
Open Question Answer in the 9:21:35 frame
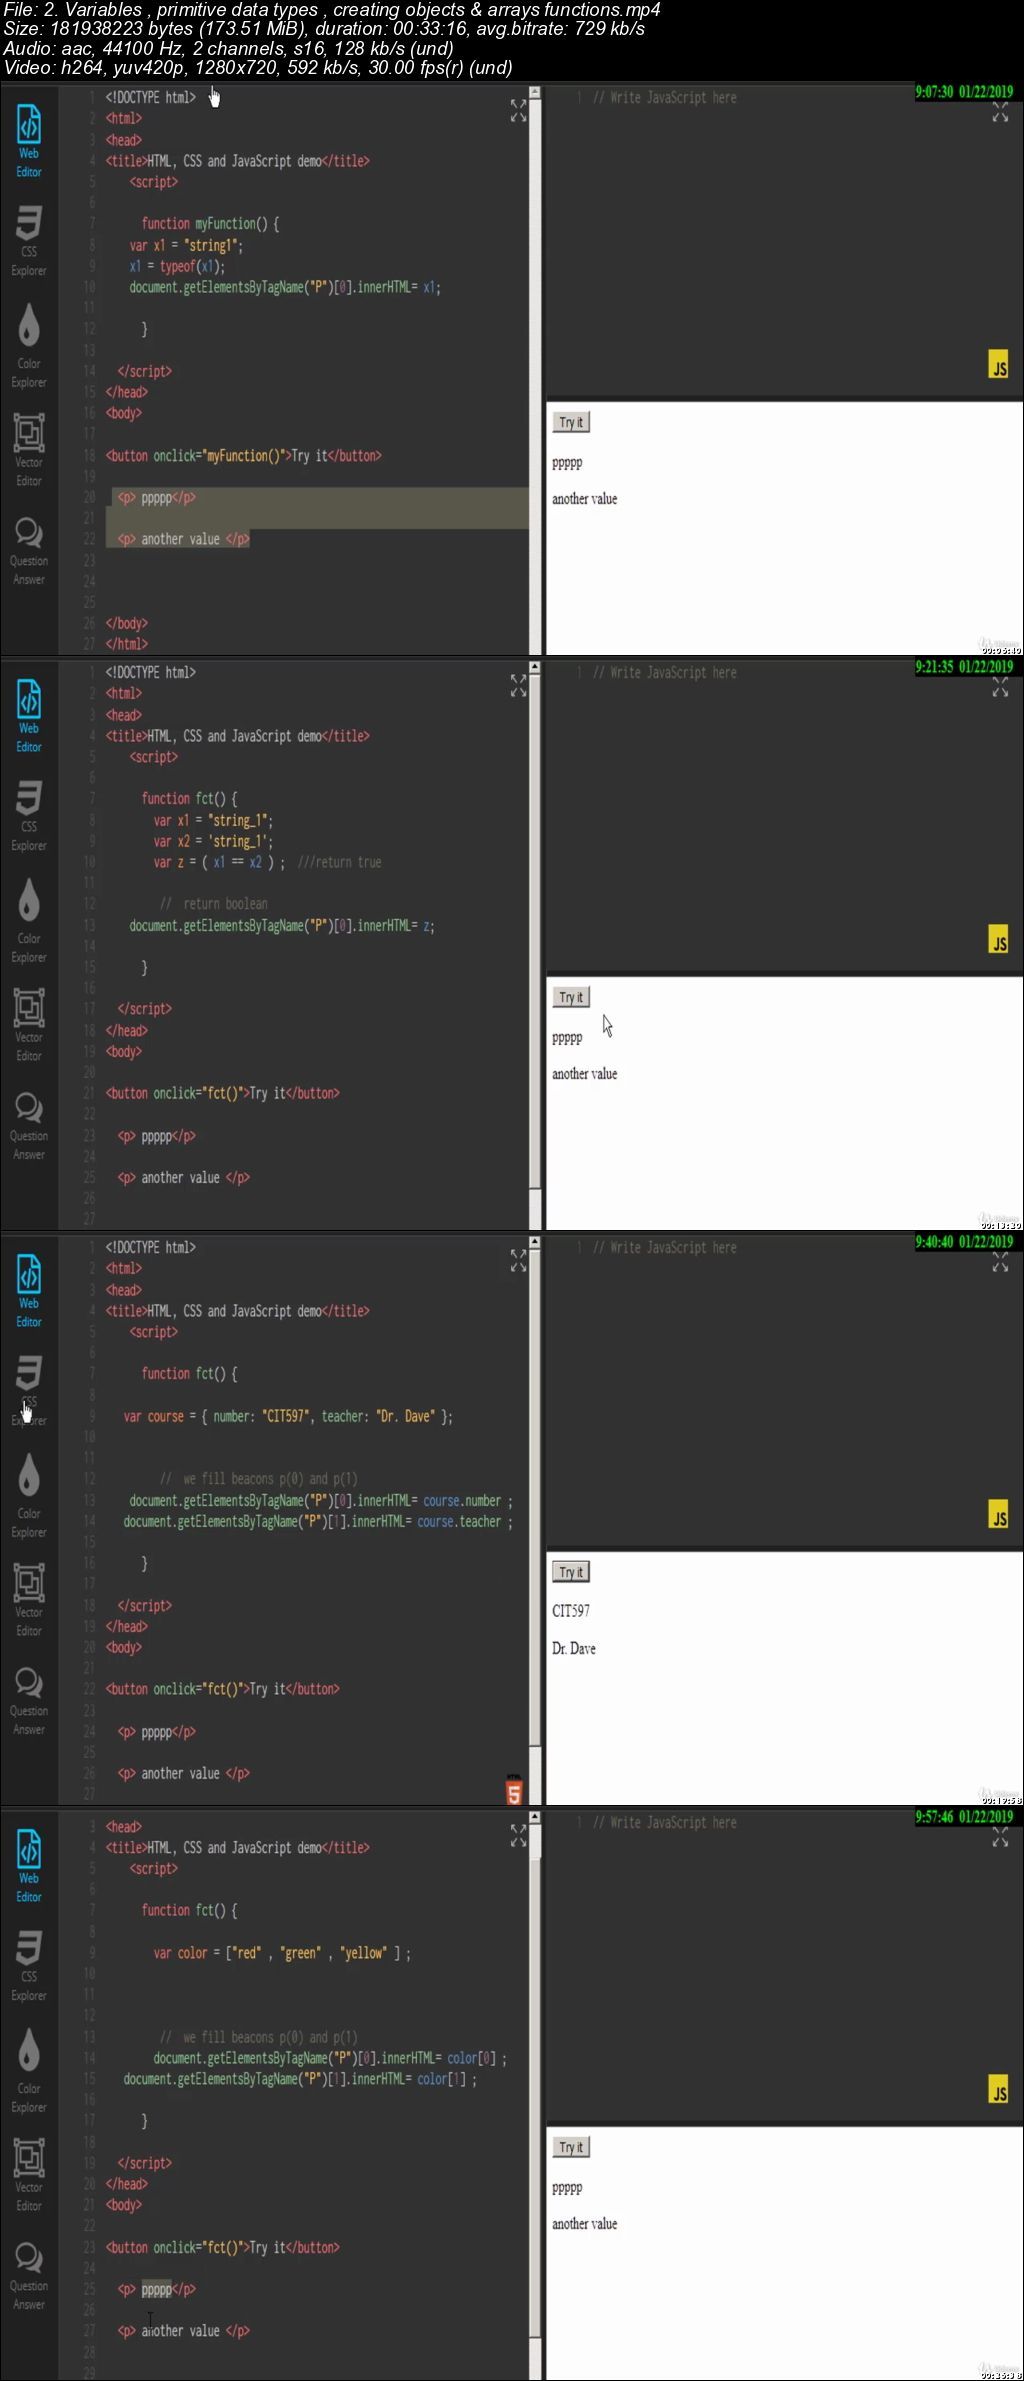[x=29, y=1125]
